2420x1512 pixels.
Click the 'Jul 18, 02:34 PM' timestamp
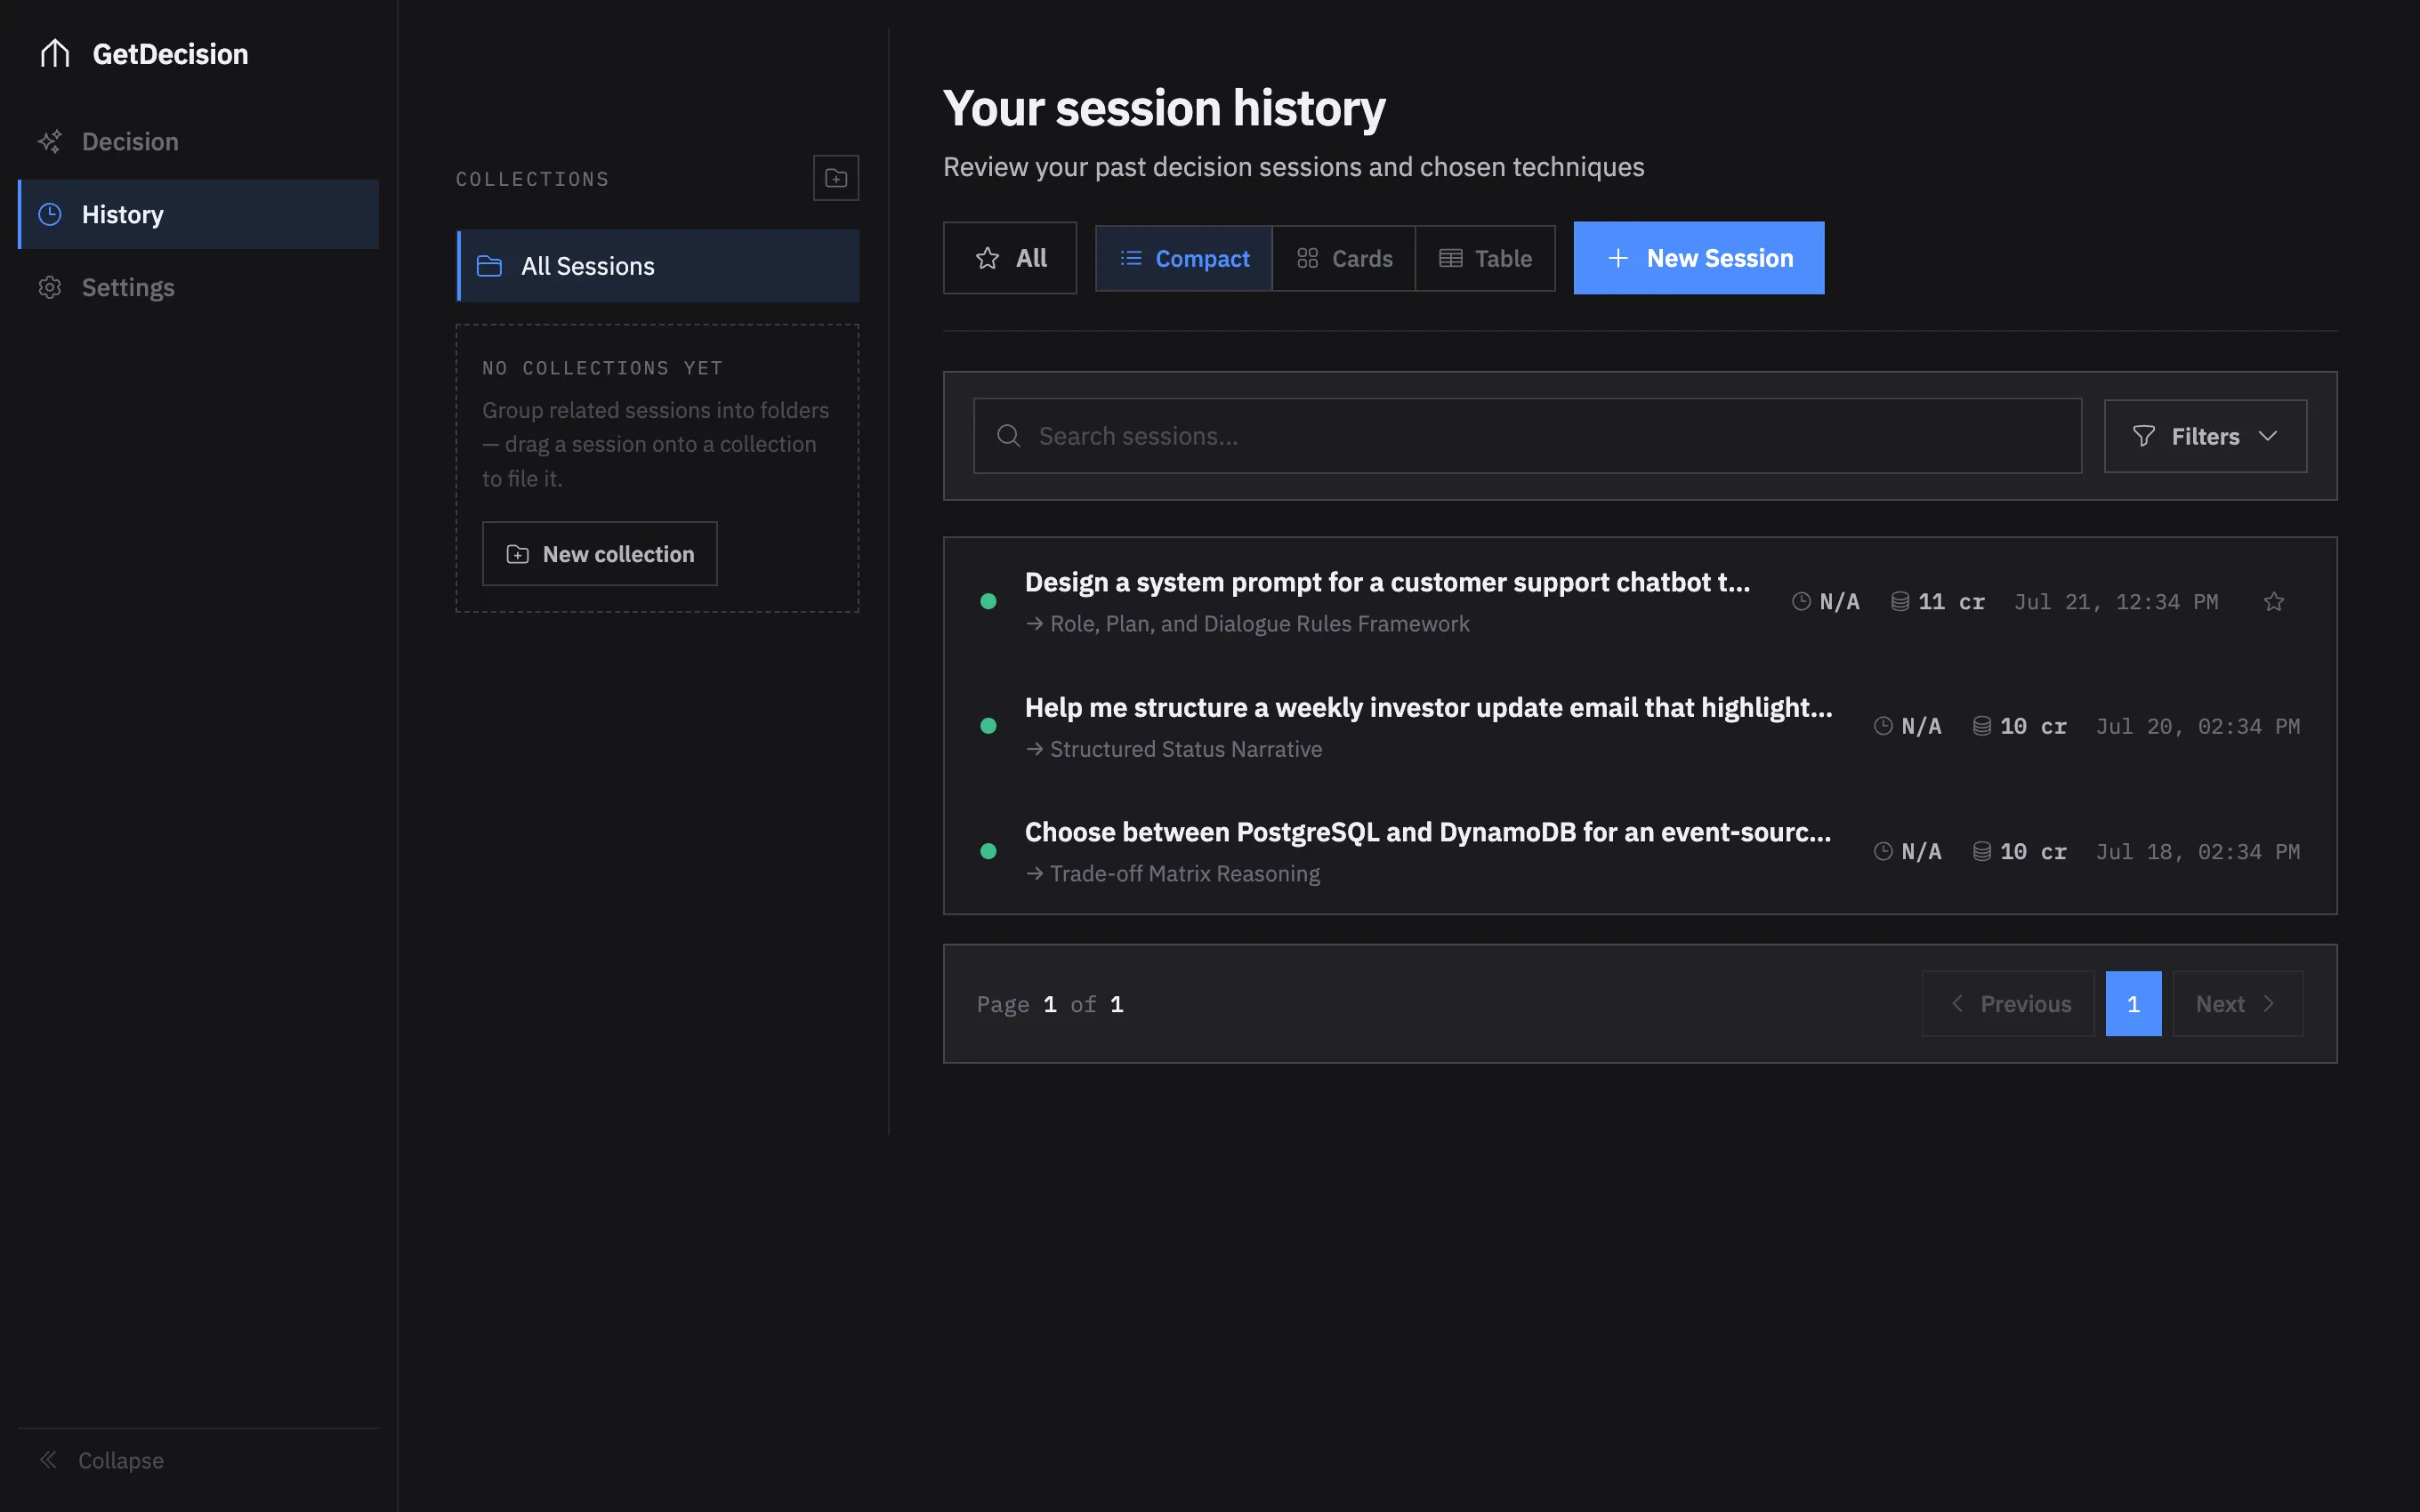point(2198,852)
